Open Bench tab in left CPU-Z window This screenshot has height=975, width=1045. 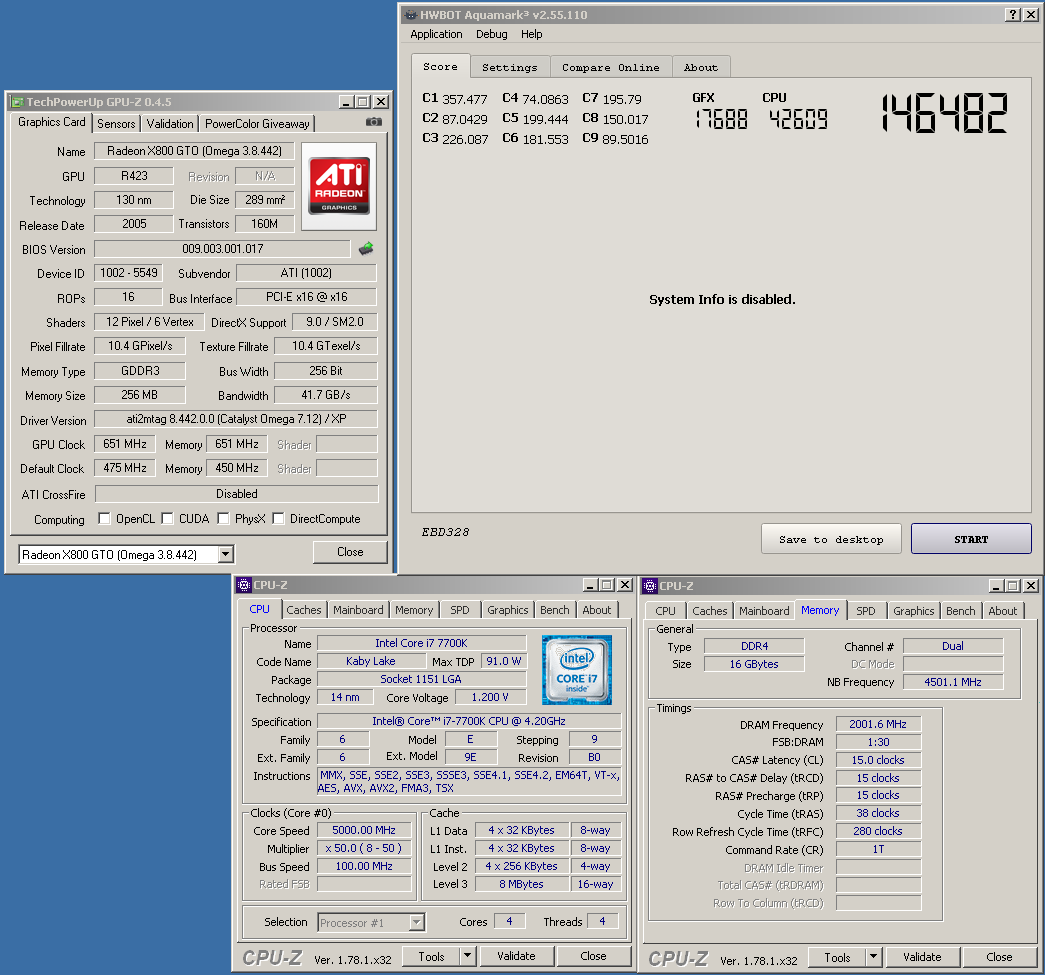554,610
